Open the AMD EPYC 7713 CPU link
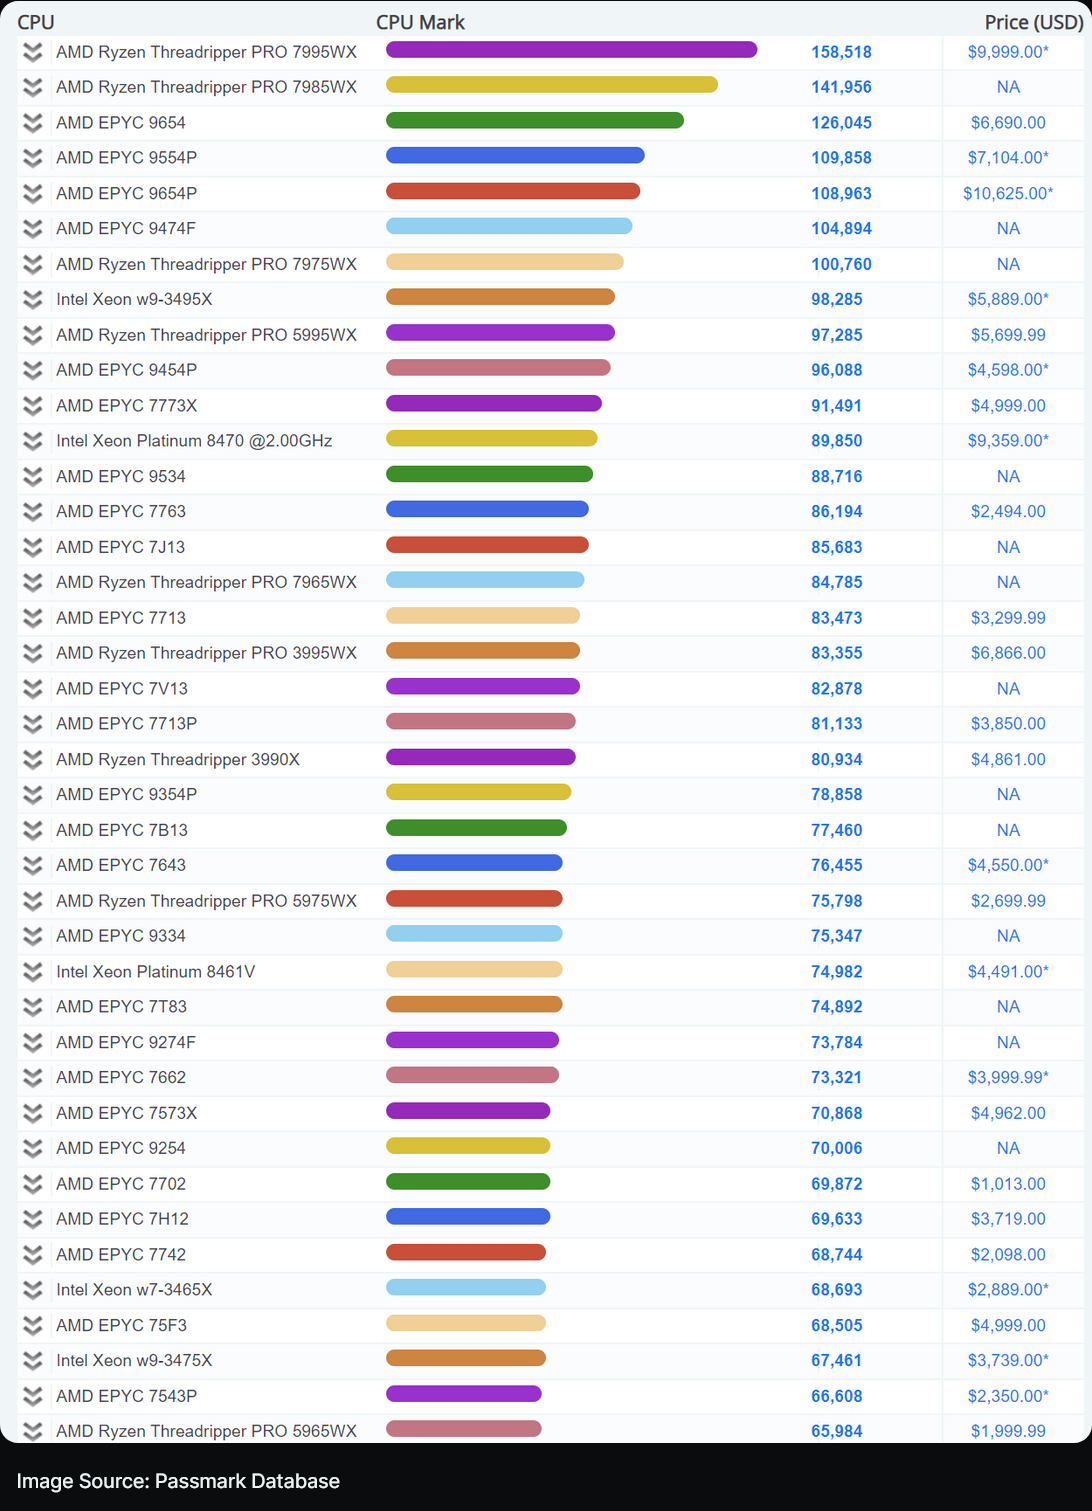The image size is (1092, 1511). click(x=121, y=618)
